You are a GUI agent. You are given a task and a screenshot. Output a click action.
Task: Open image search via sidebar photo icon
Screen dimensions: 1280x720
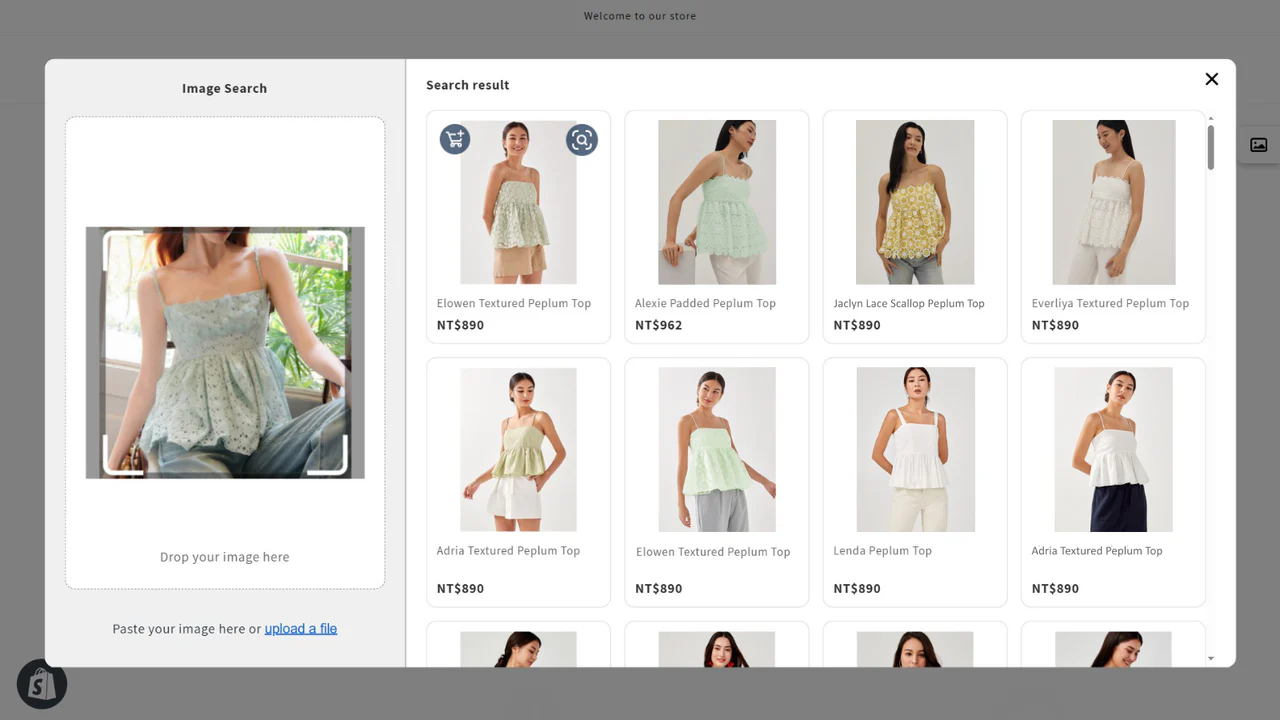point(1258,144)
